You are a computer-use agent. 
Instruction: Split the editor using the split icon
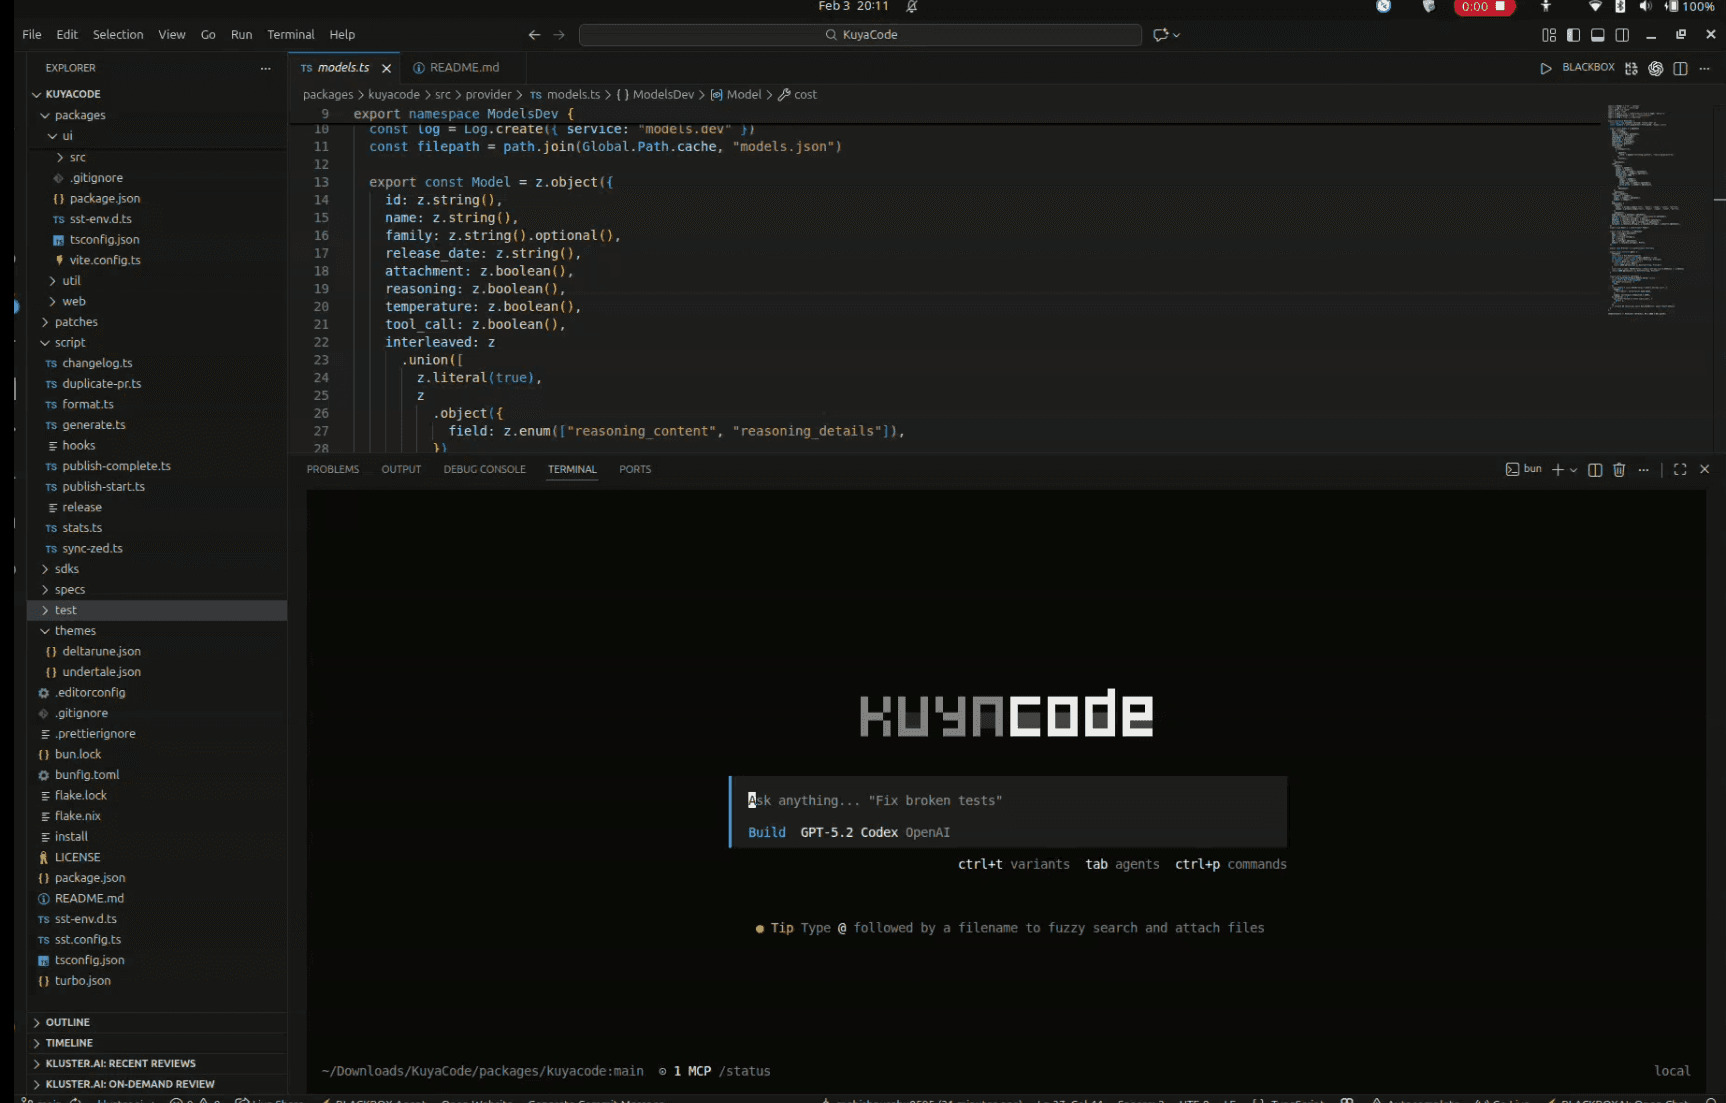pyautogui.click(x=1680, y=68)
